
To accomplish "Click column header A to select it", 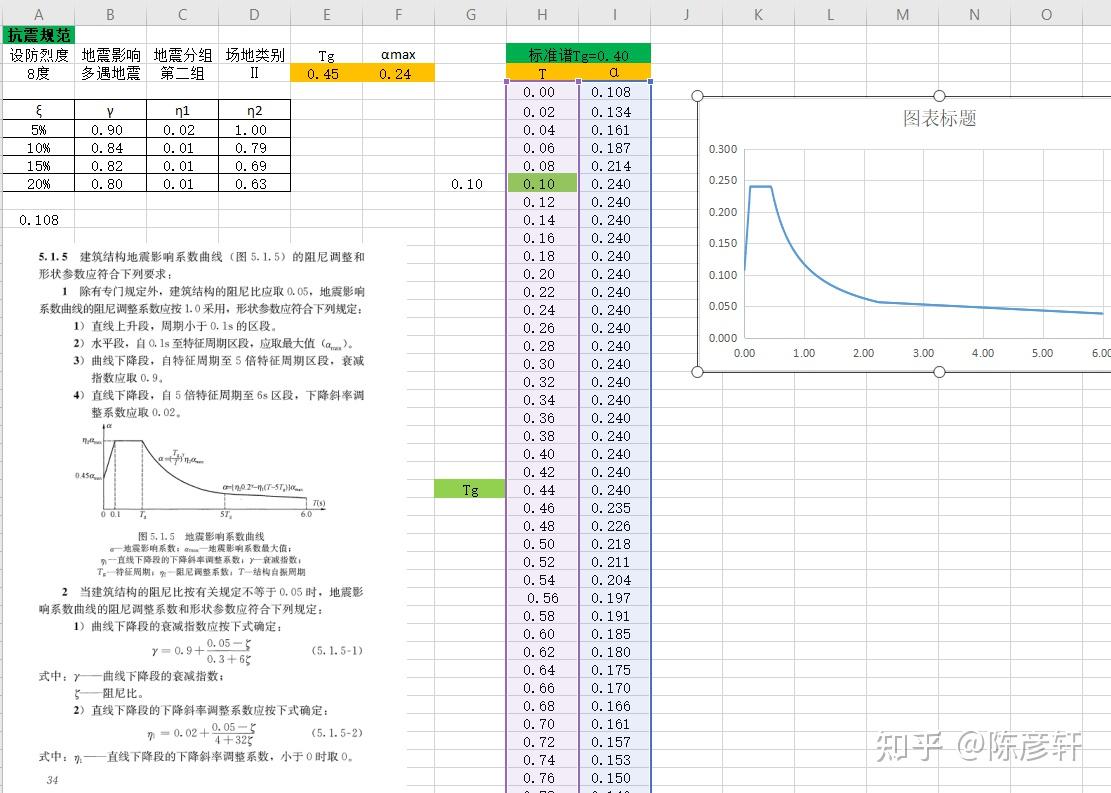I will click(38, 13).
